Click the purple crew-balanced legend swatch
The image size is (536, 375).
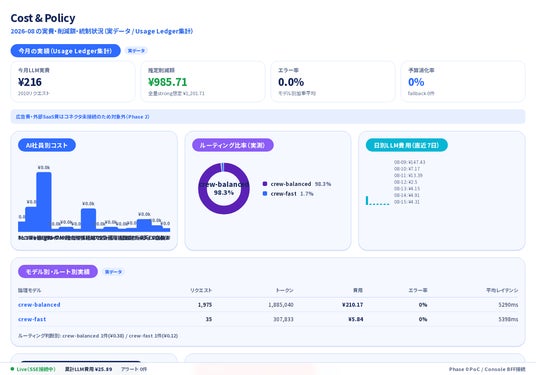pyautogui.click(x=265, y=184)
